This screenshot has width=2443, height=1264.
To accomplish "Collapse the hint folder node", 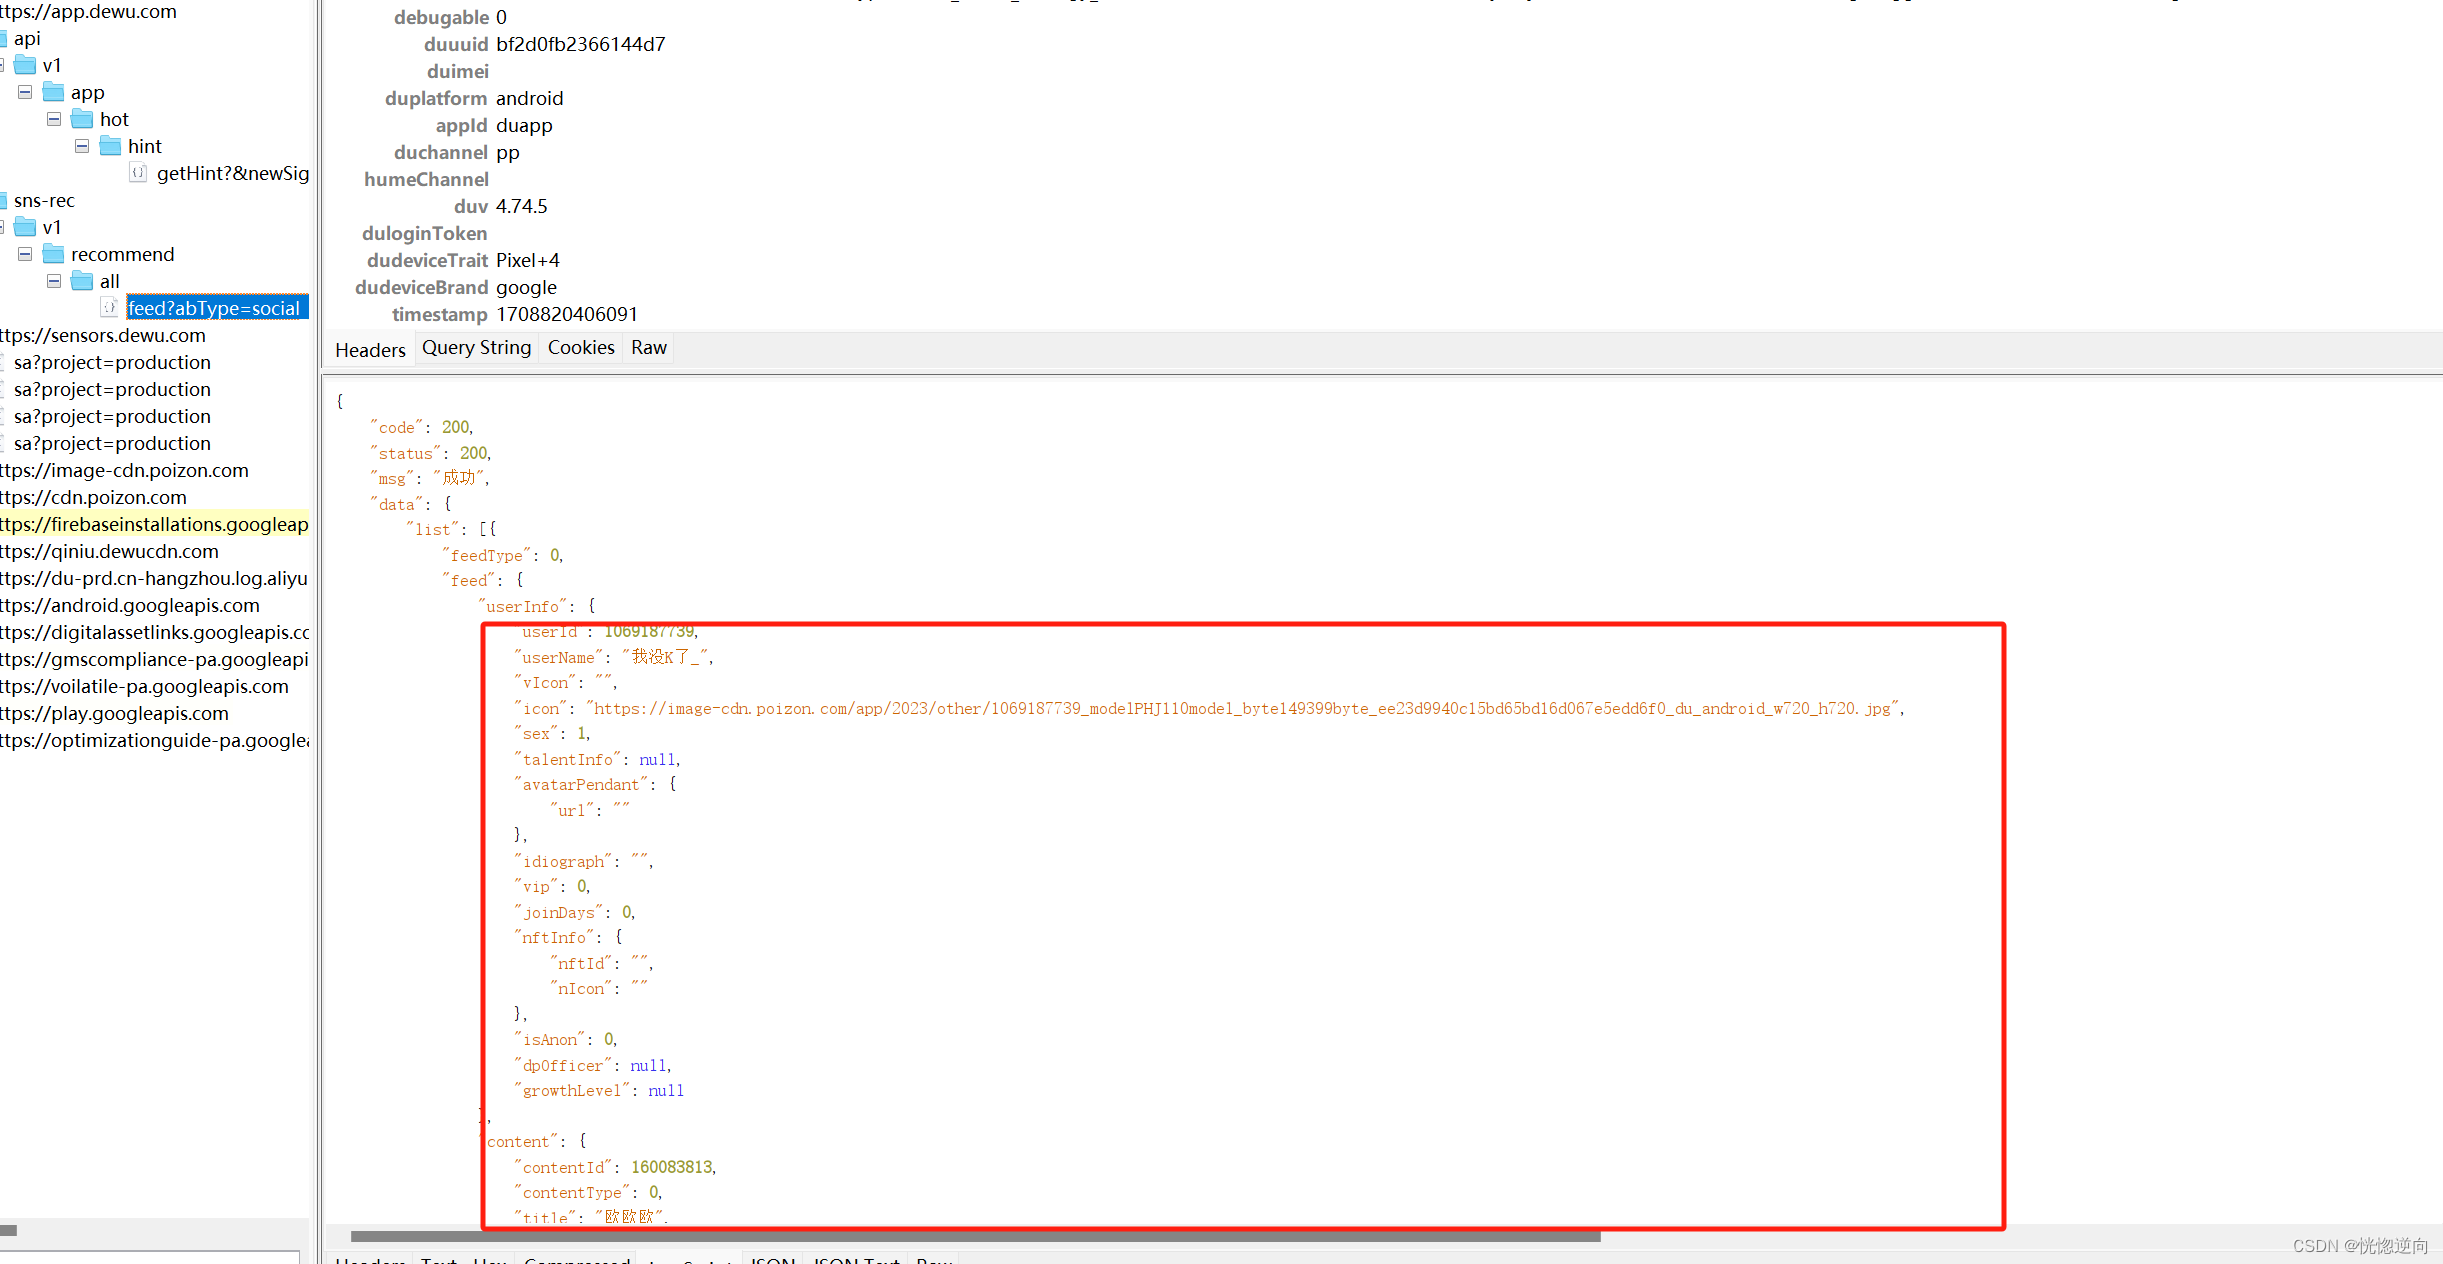I will pyautogui.click(x=82, y=146).
